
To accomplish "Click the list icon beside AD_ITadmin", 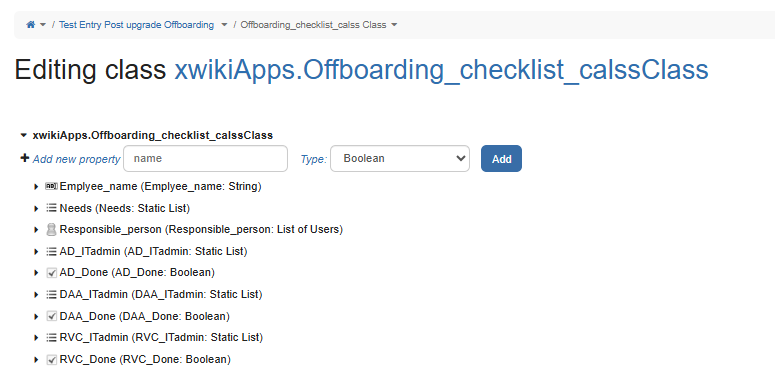I will (51, 251).
